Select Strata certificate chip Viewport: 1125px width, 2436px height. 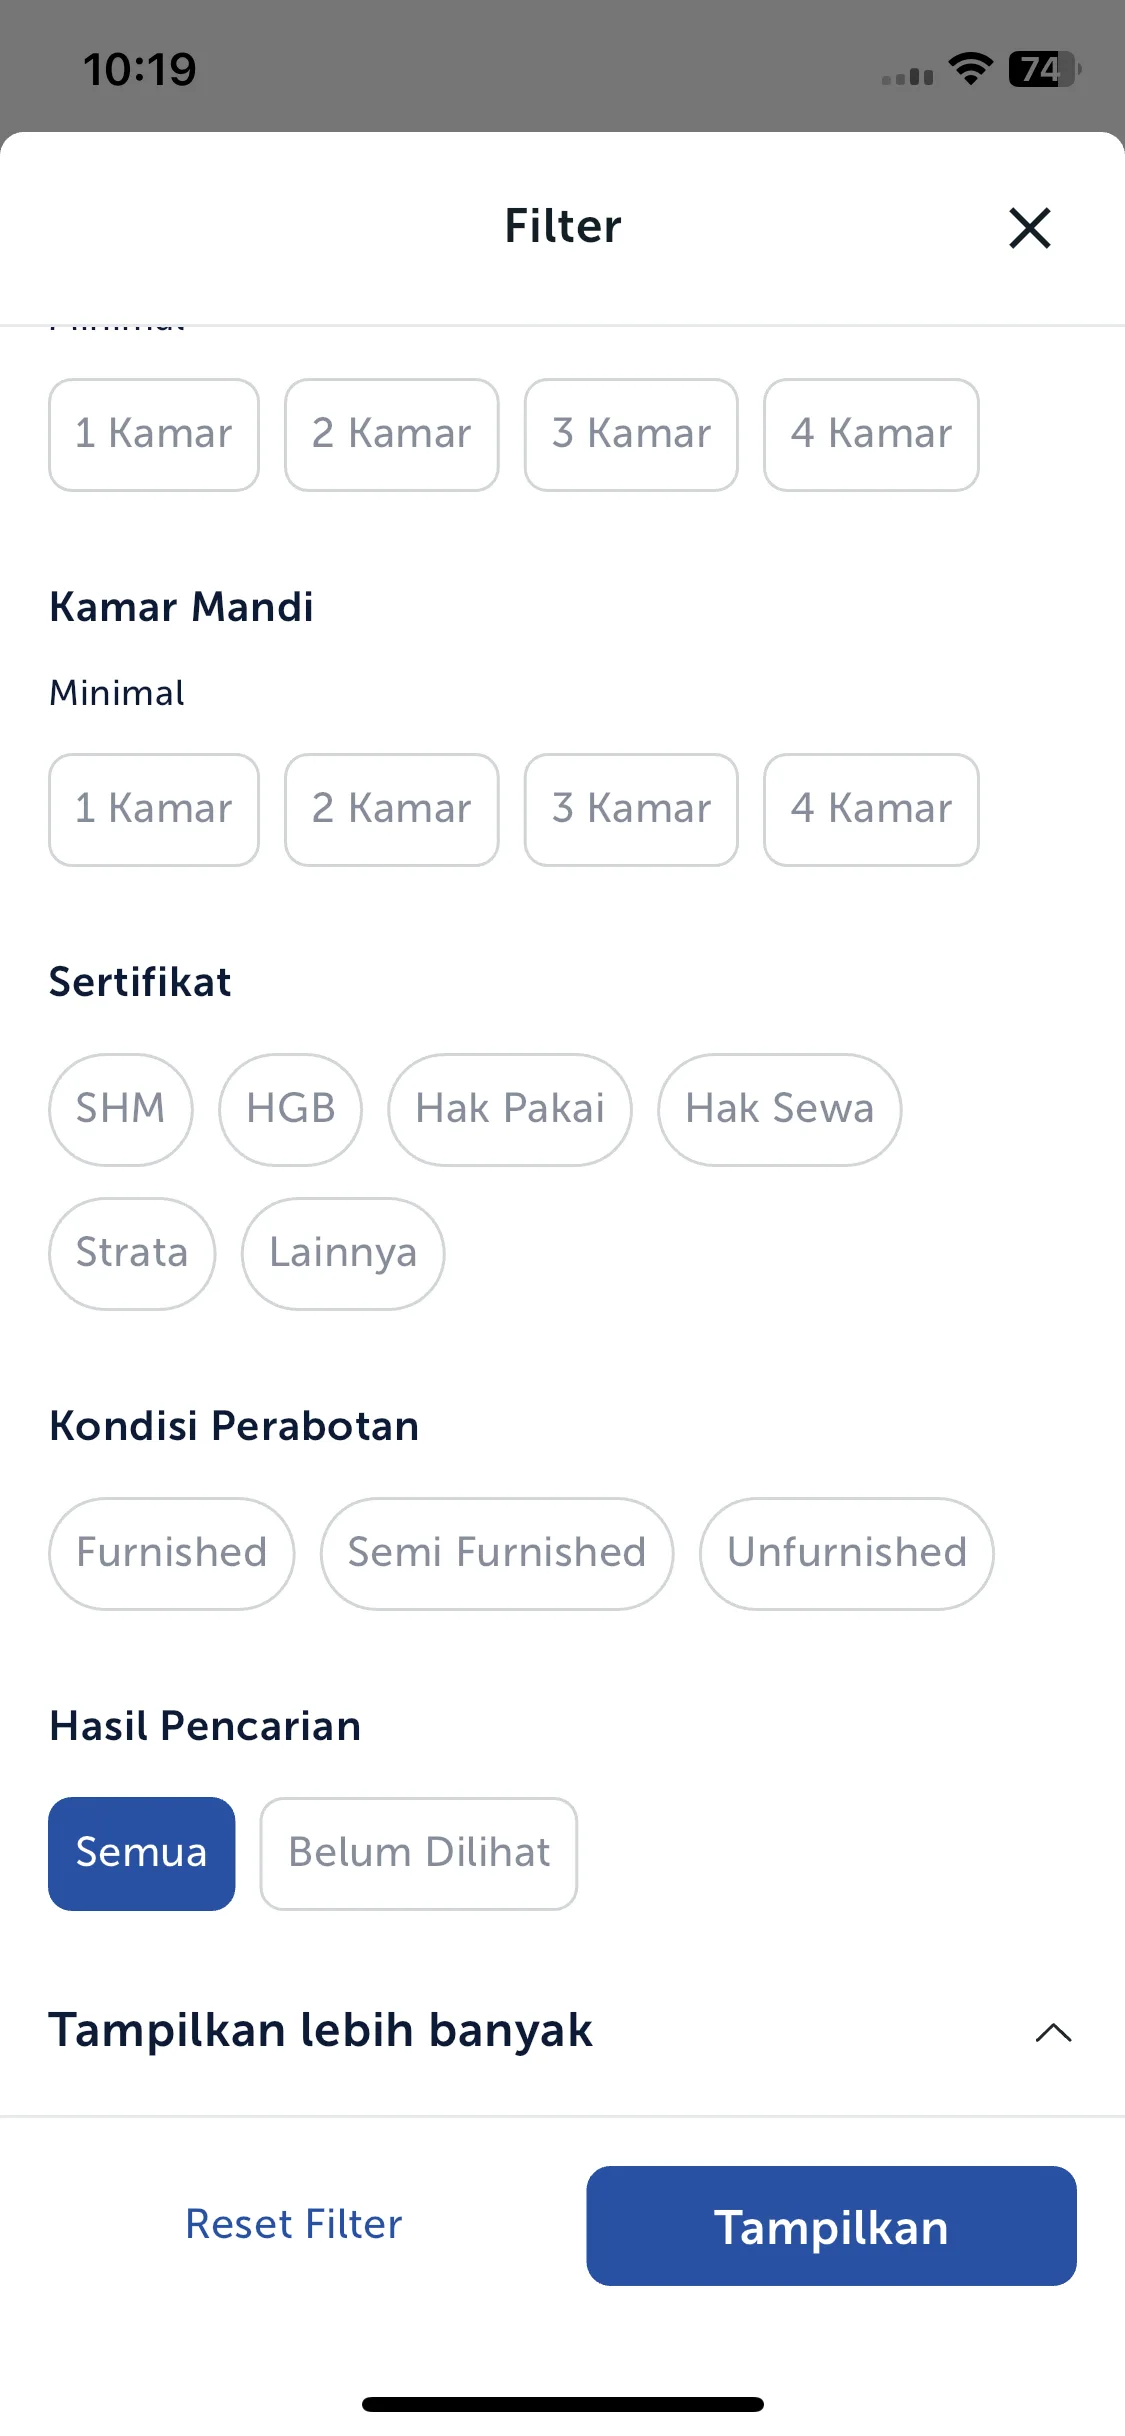point(132,1253)
